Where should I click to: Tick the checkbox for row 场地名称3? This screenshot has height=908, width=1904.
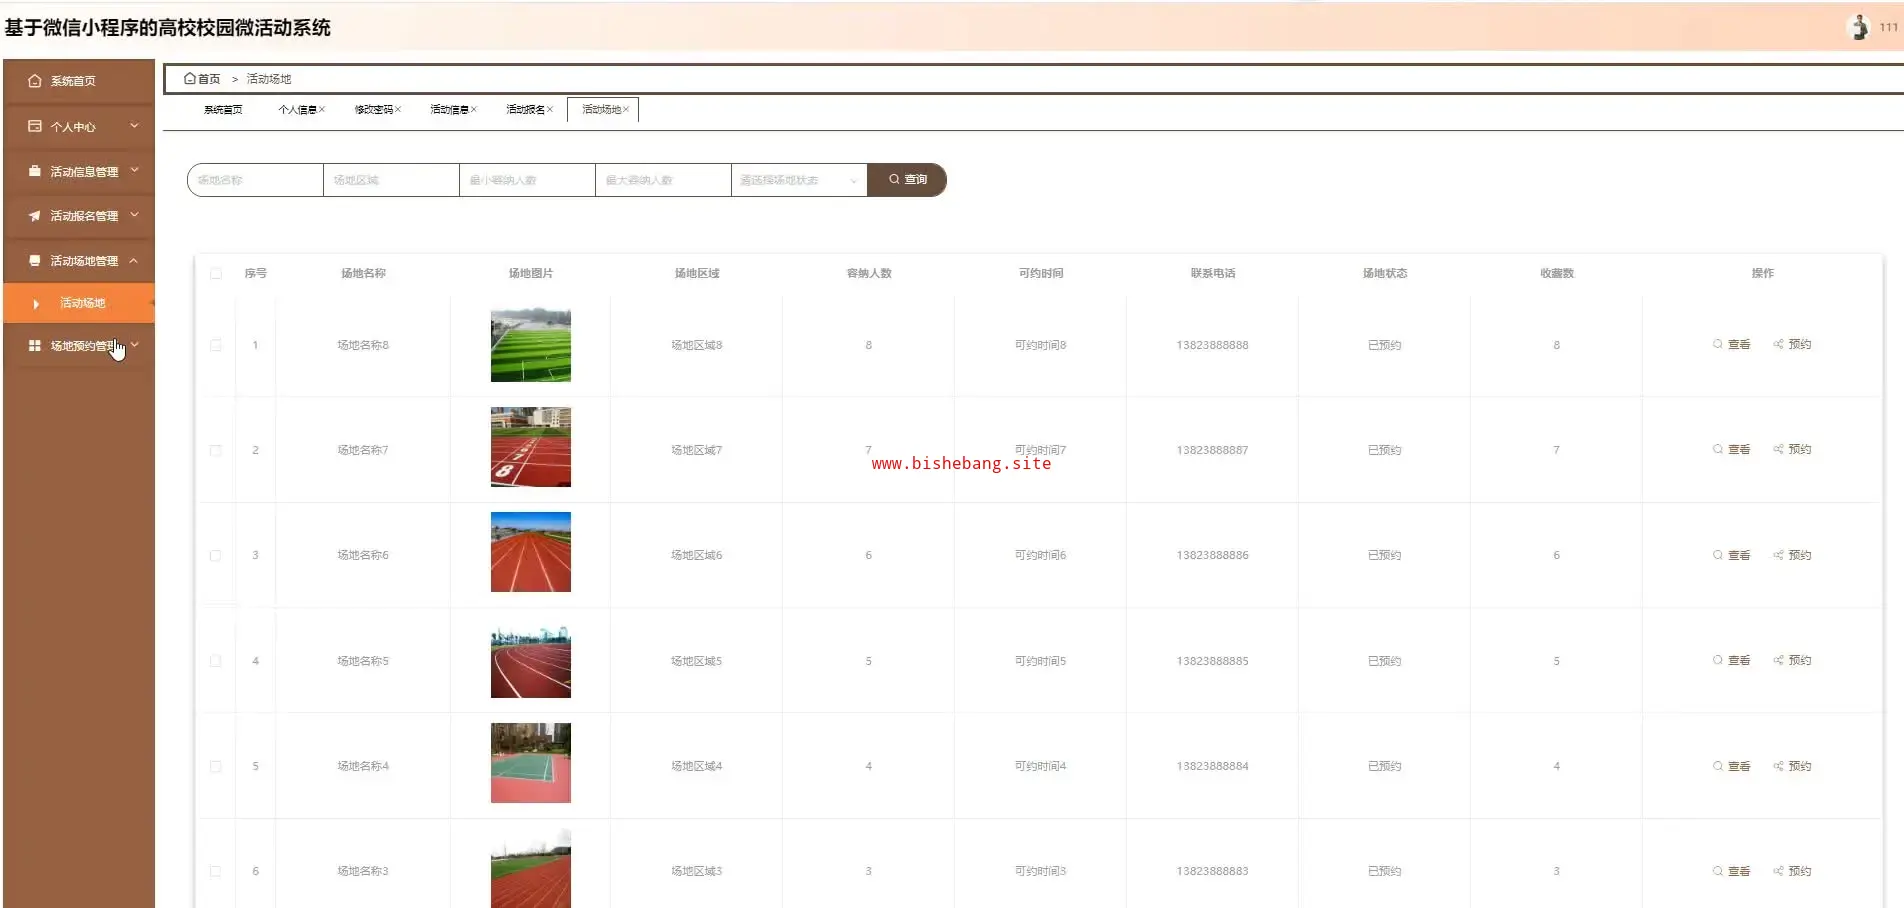coord(216,871)
